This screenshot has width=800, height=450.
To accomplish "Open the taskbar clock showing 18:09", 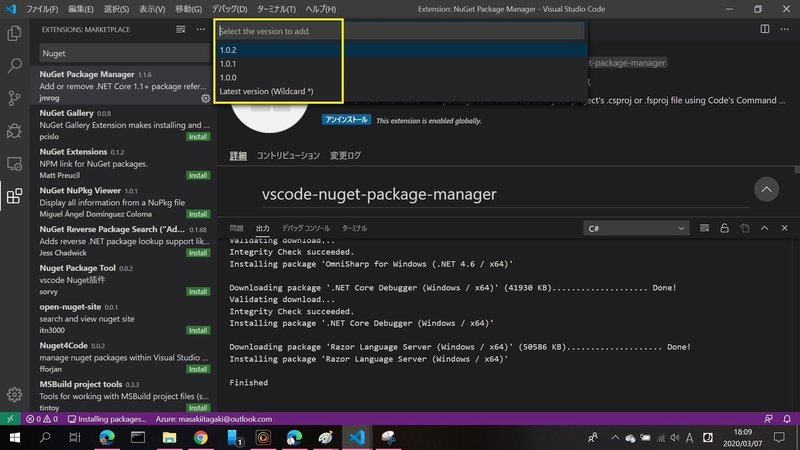I will point(743,438).
